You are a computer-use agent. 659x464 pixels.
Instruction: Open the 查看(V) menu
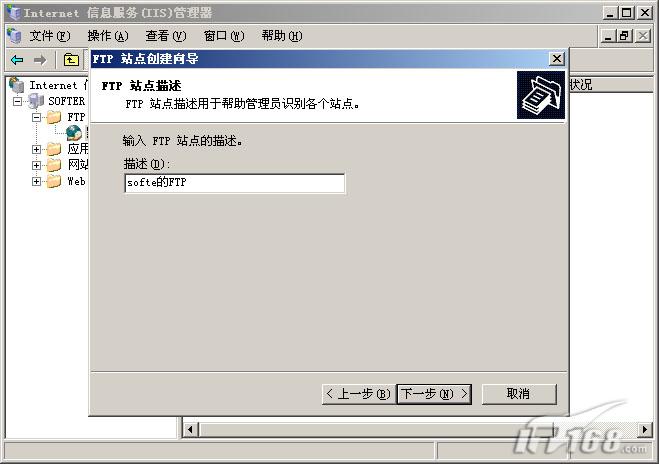point(166,36)
